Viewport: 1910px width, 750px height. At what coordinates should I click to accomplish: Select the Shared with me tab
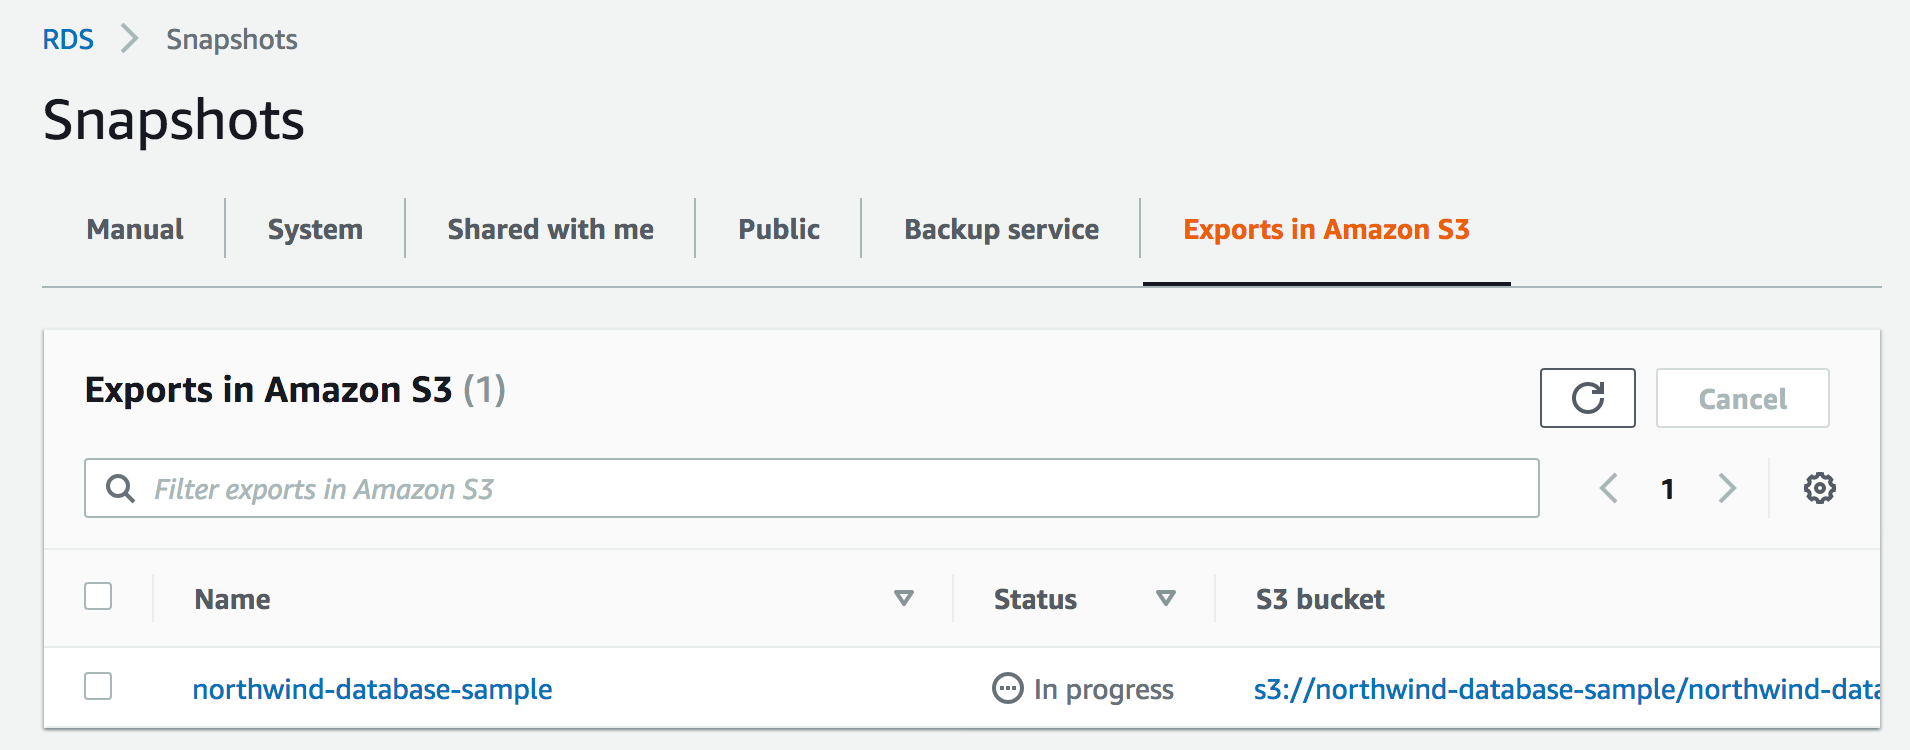tap(550, 229)
